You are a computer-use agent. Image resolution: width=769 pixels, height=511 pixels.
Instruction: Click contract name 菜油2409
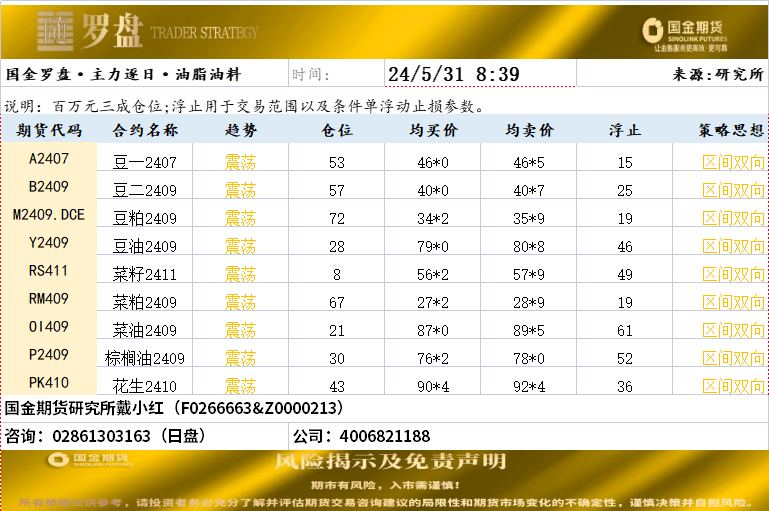point(145,330)
